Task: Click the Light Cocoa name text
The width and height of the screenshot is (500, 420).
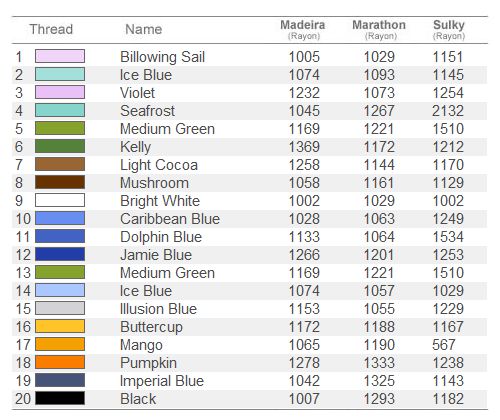Action: 159,165
